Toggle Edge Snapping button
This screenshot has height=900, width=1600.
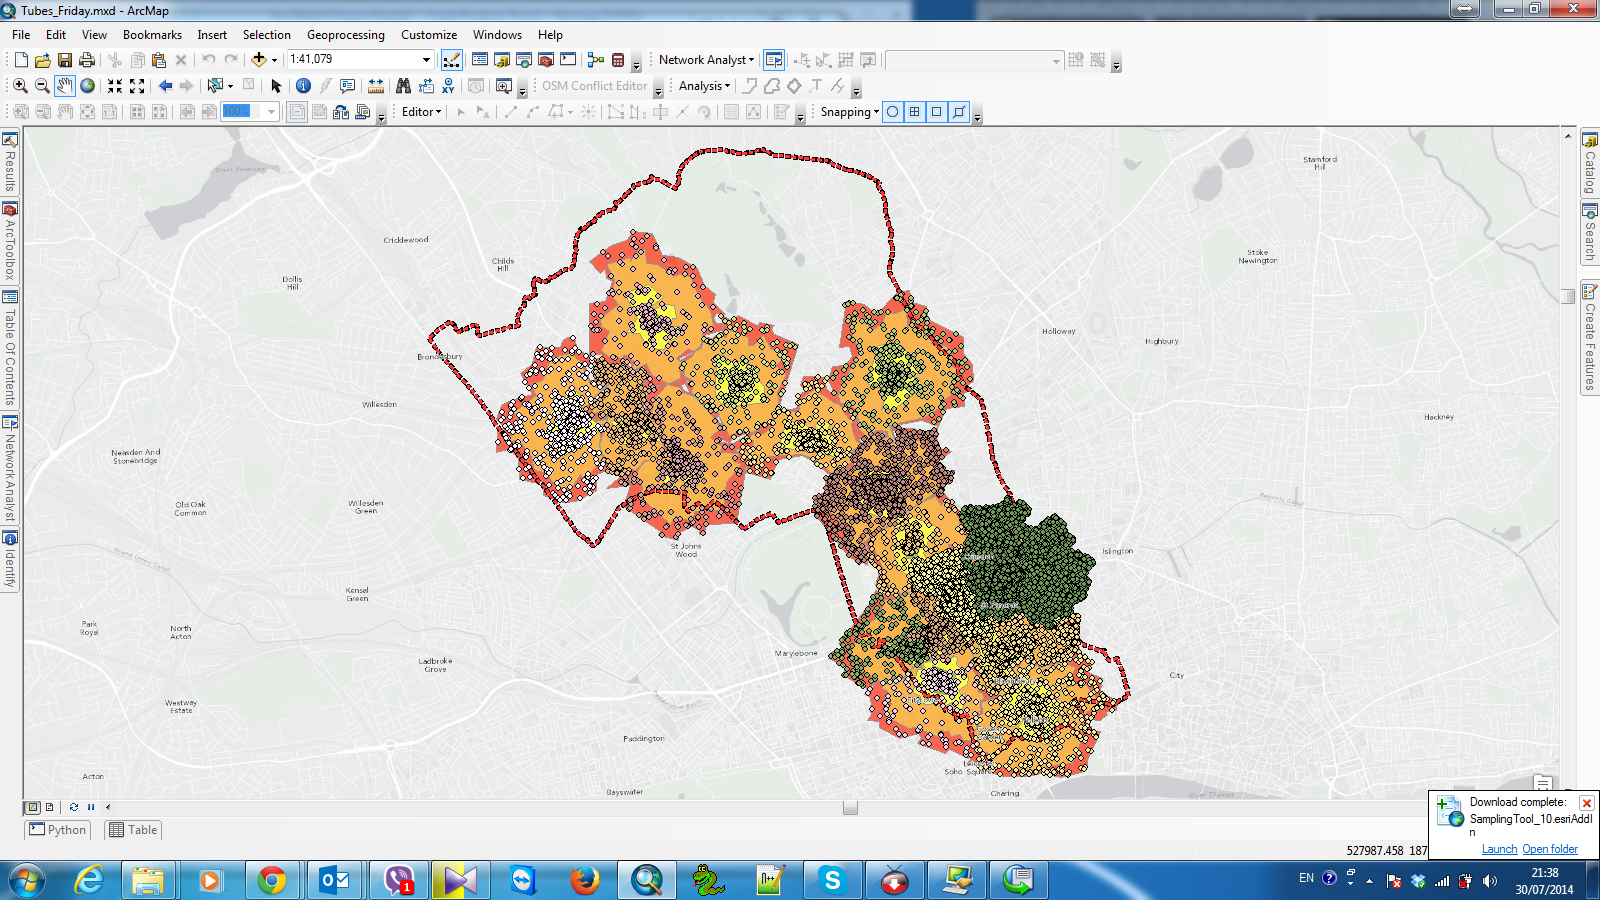[x=959, y=112]
